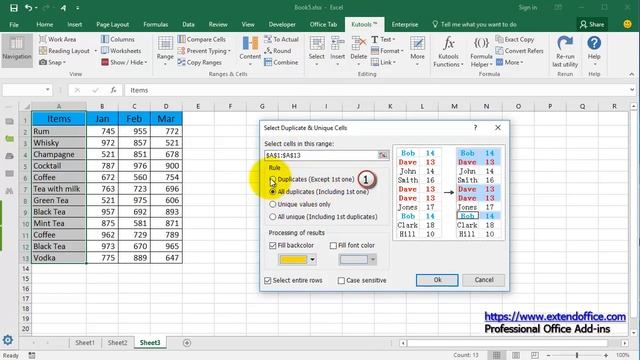Click Re-run last utility
Image resolution: width=640 pixels, height=360 pixels.
click(x=565, y=51)
